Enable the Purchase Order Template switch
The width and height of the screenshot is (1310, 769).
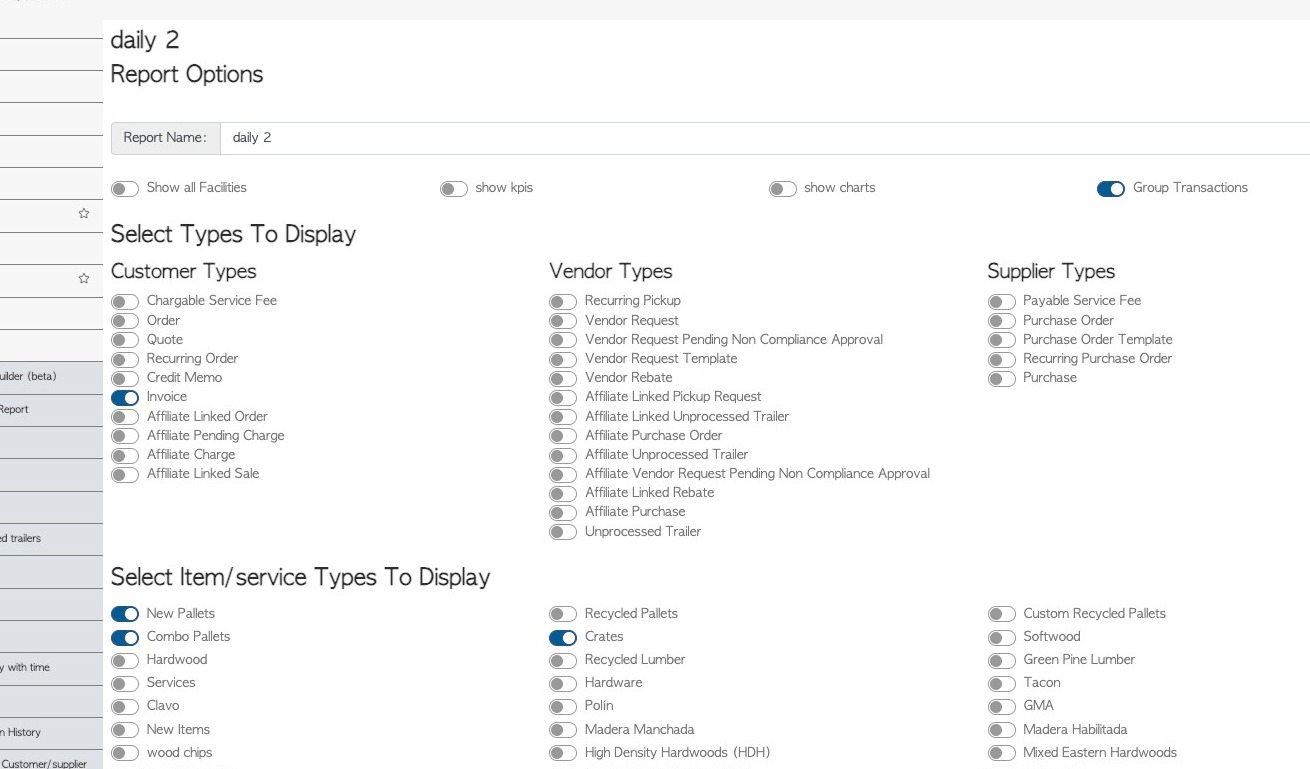1001,341
